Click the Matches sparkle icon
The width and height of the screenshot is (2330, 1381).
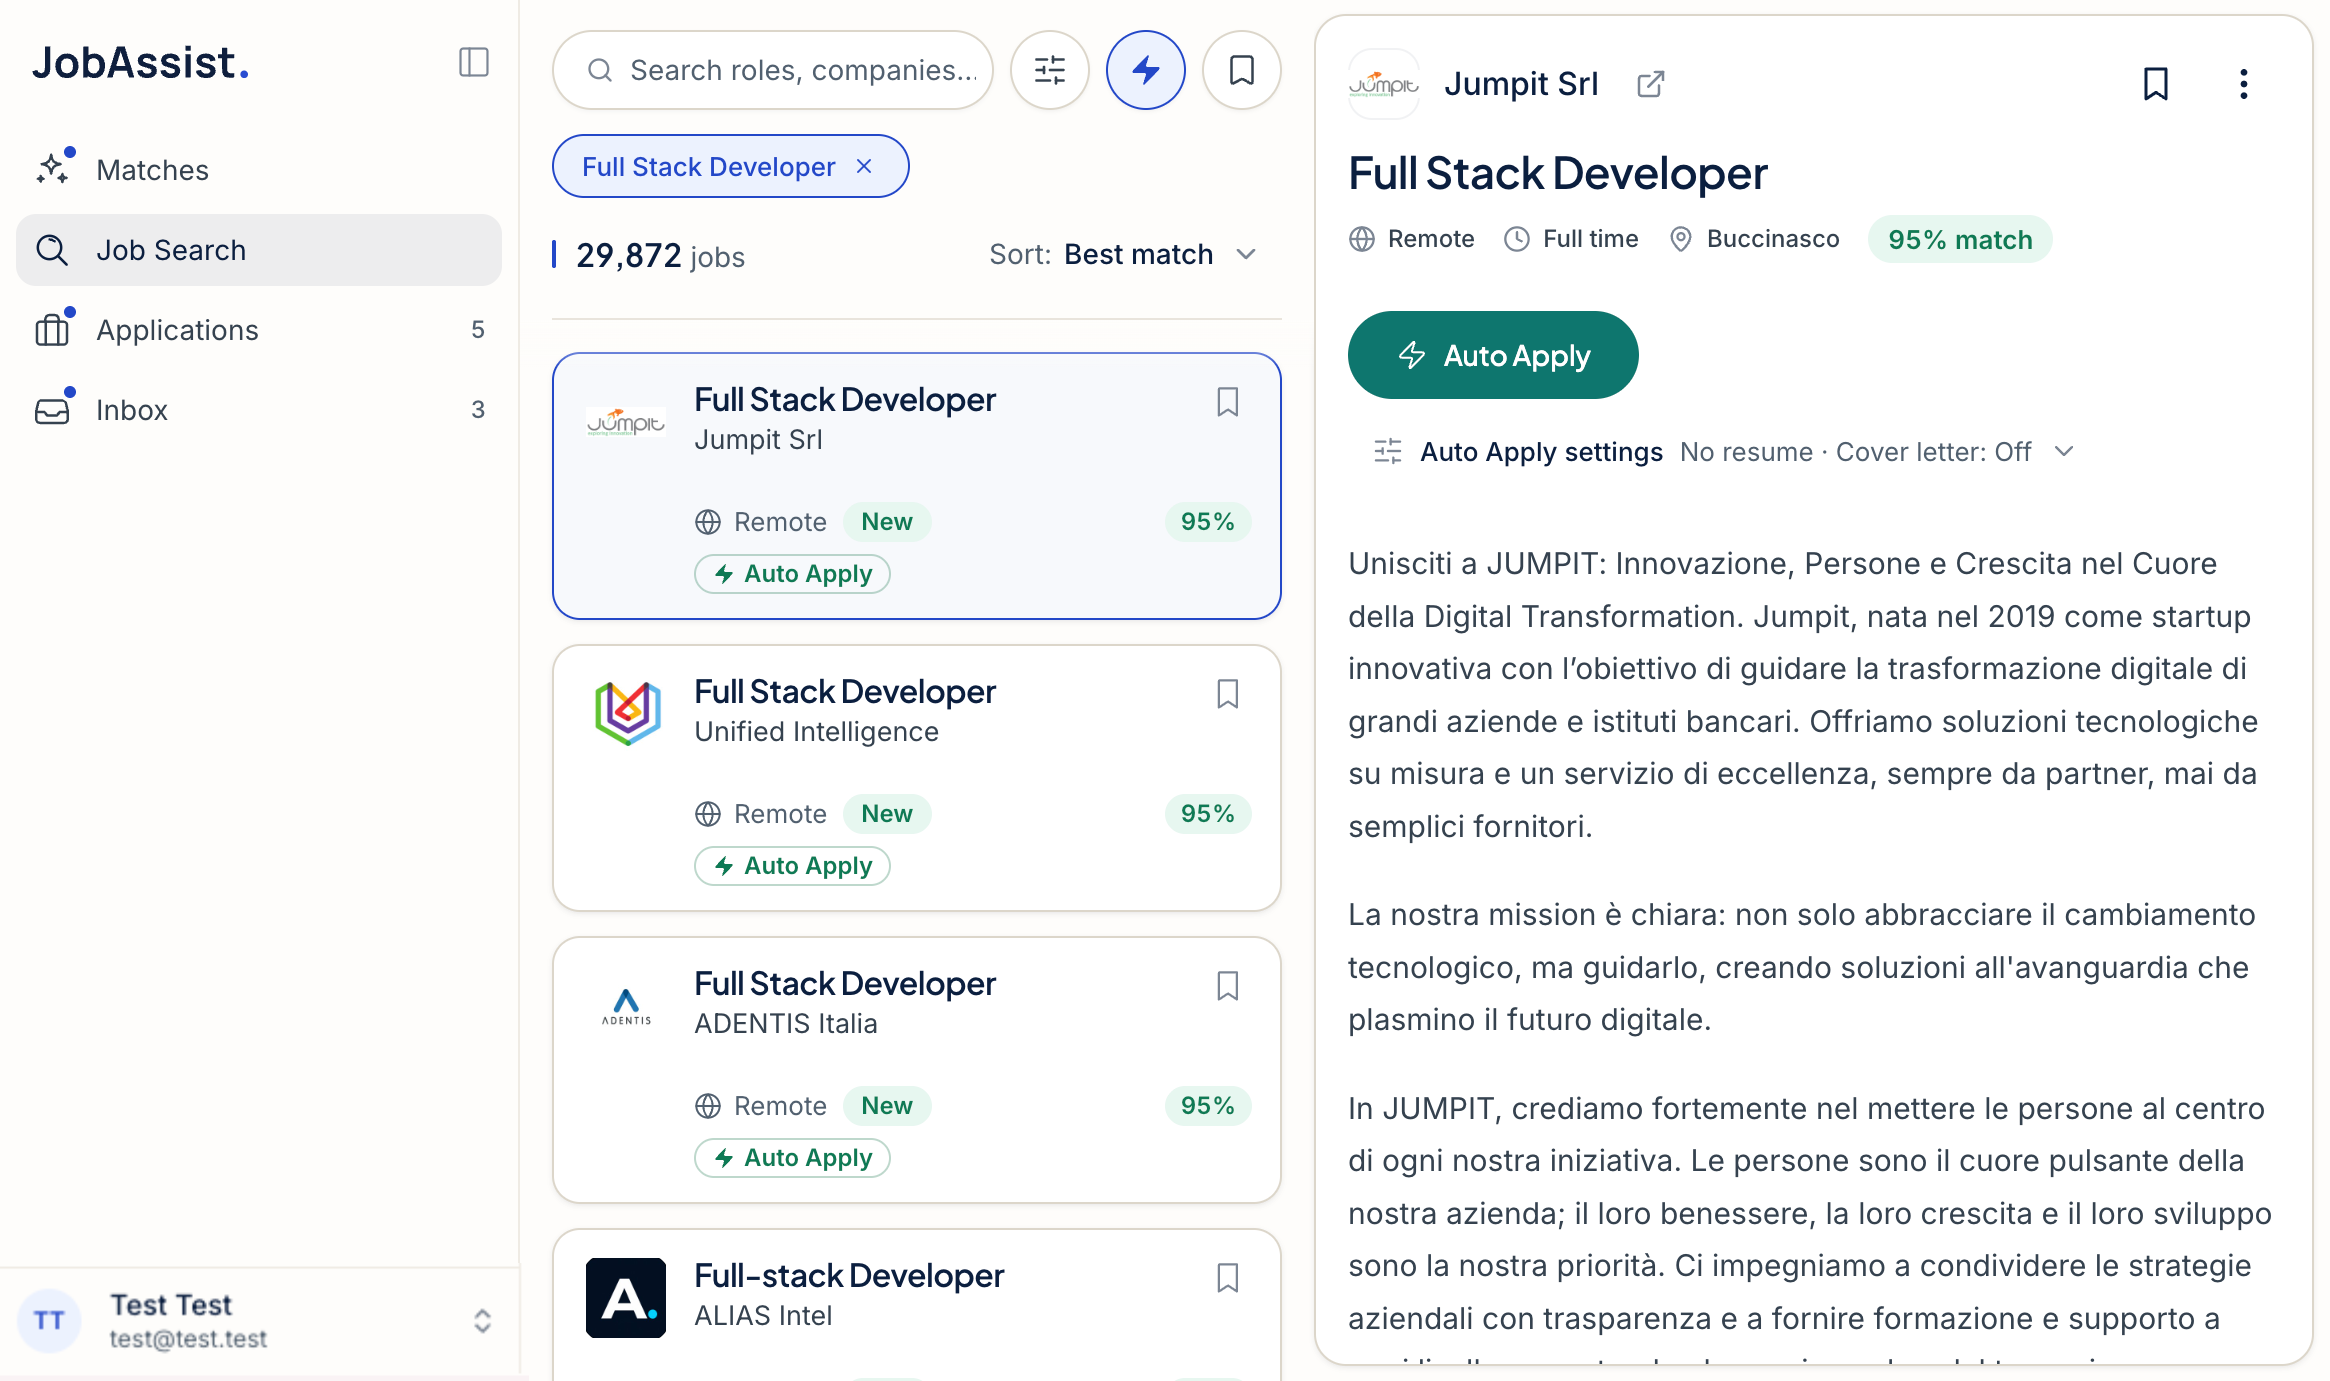[x=53, y=169]
